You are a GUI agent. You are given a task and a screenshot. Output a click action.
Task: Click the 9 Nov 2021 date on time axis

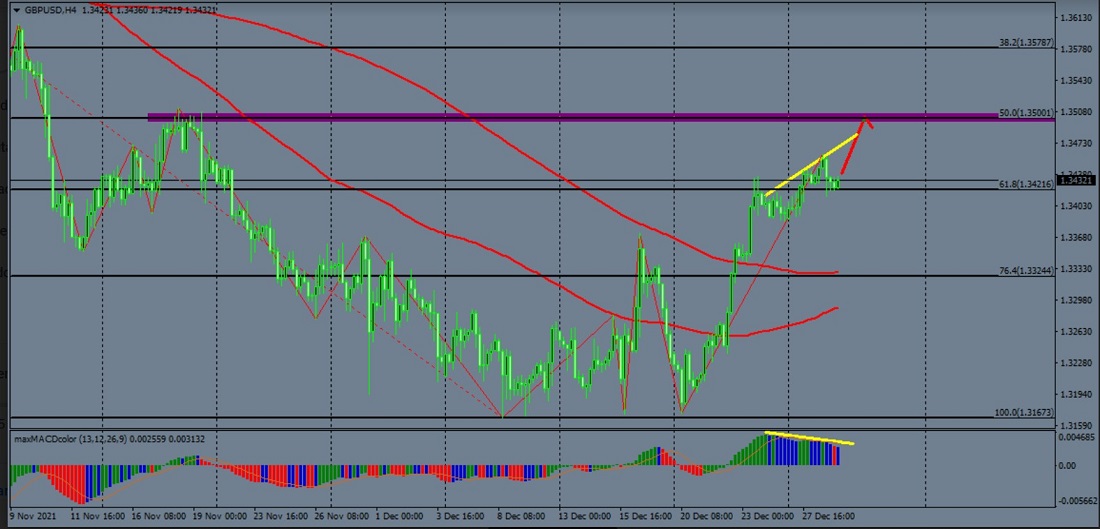click(33, 516)
